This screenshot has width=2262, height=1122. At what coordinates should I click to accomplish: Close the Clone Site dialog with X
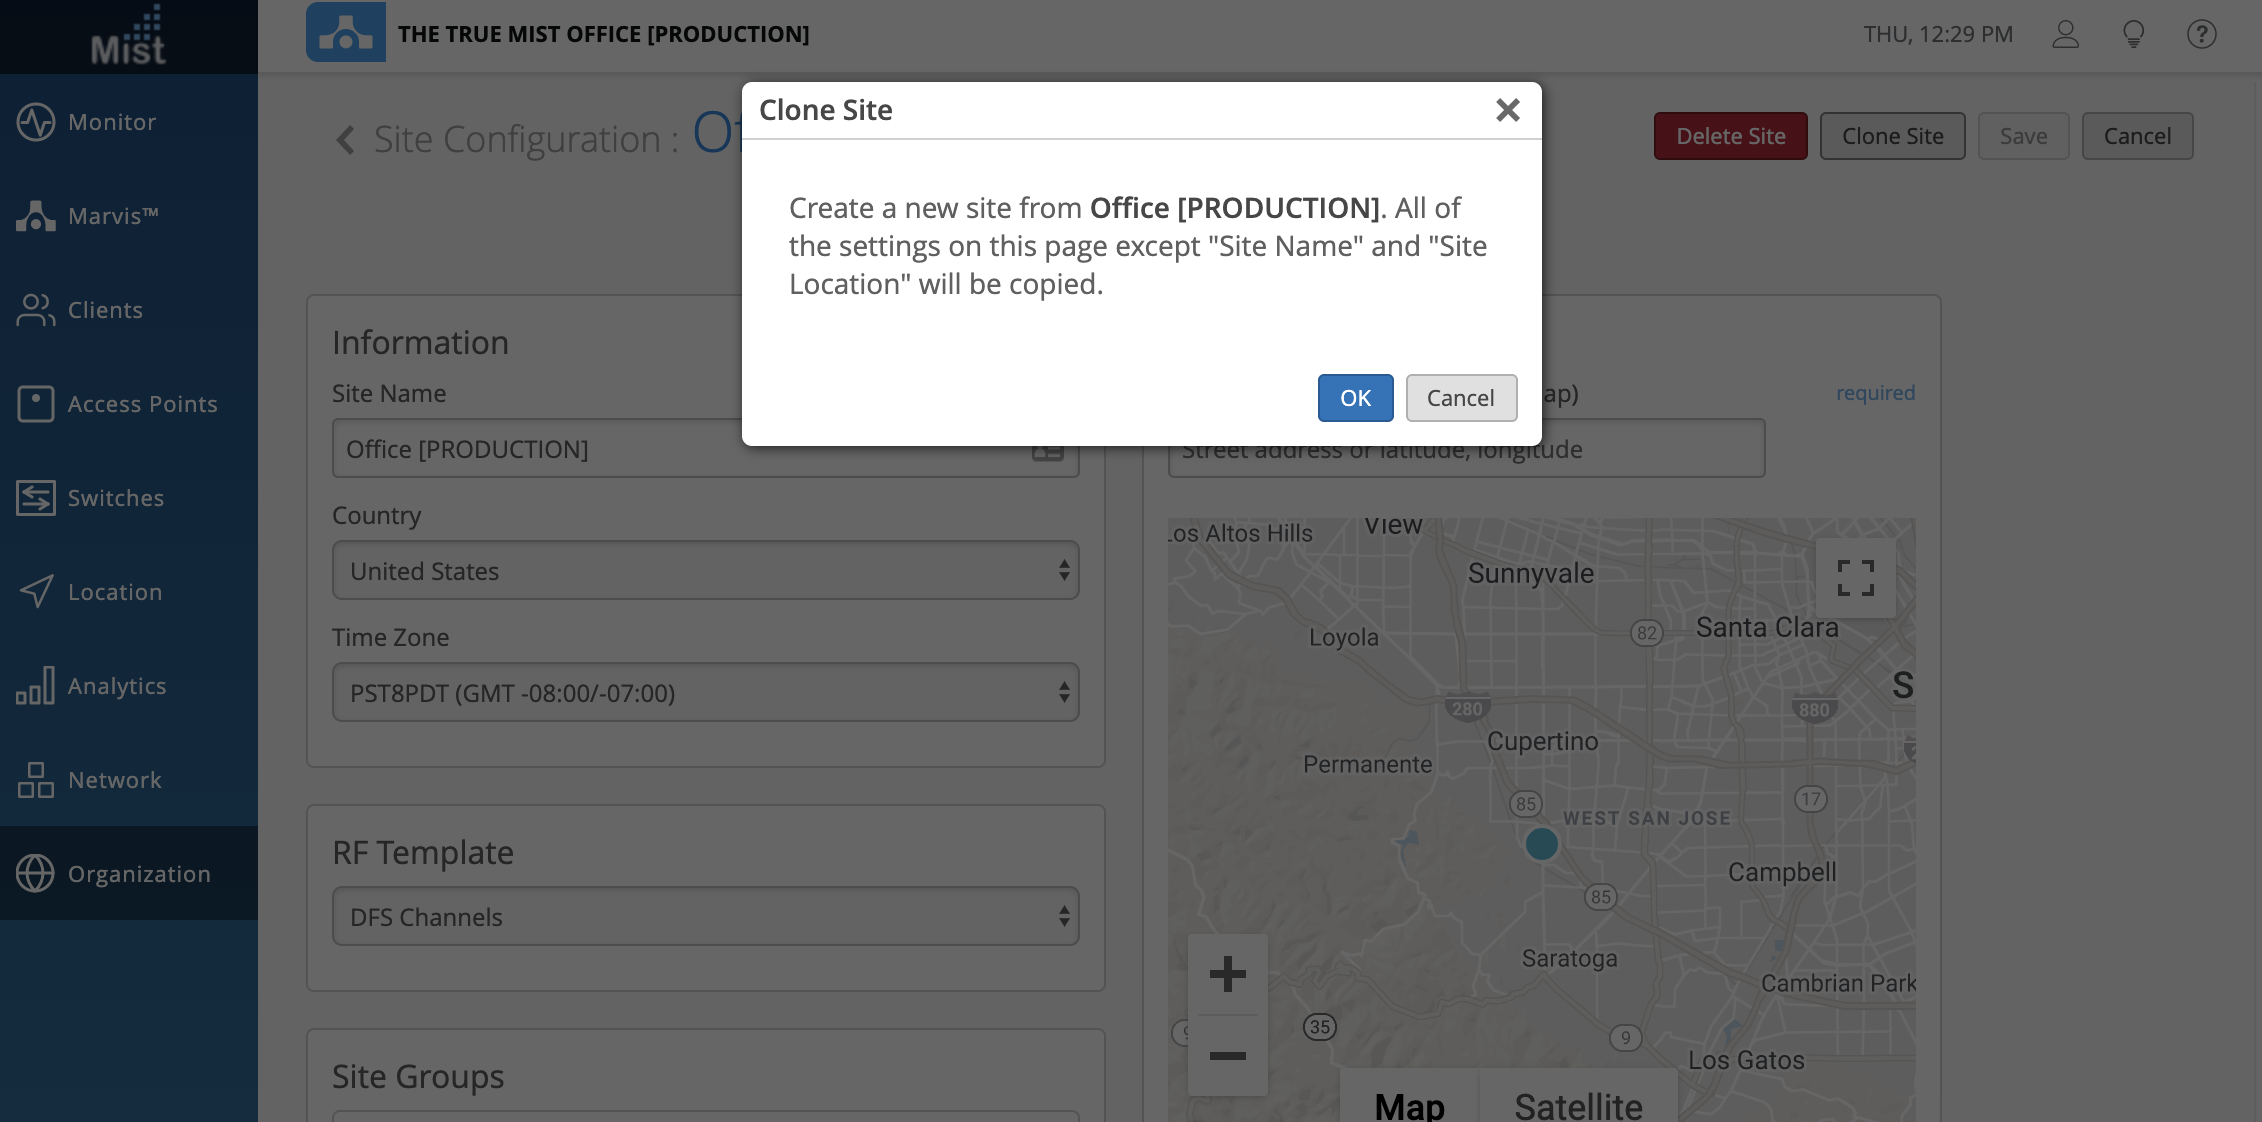pos(1507,110)
